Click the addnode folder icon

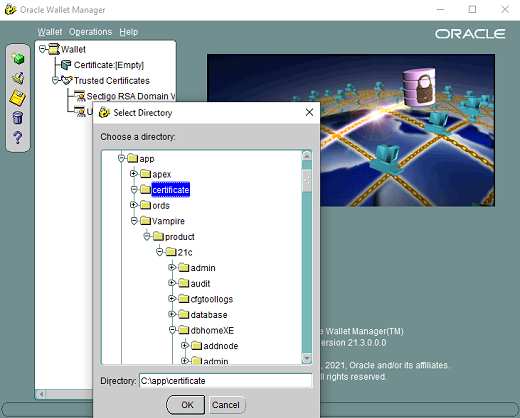coord(197,346)
